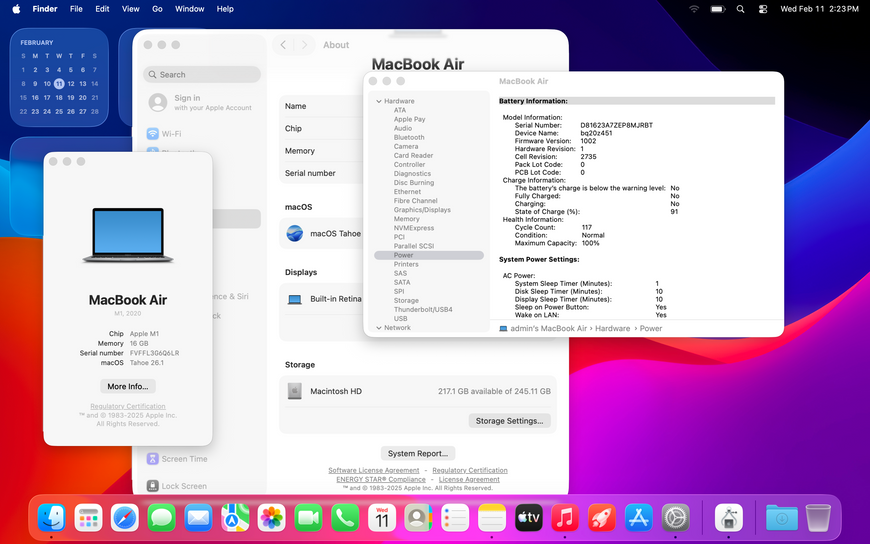Screen dimensions: 870x544
Task: Select Apple Pay in the Hardware list
Action: [409, 119]
